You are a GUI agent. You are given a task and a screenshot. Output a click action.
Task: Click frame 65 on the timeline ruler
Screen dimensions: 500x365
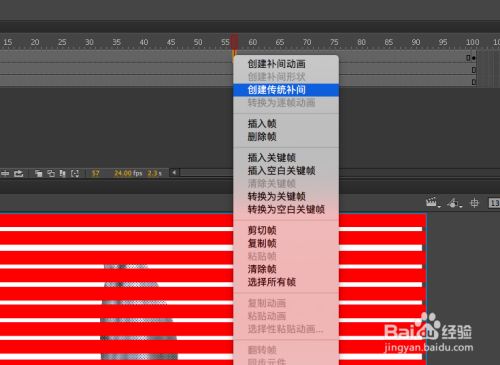pos(280,42)
